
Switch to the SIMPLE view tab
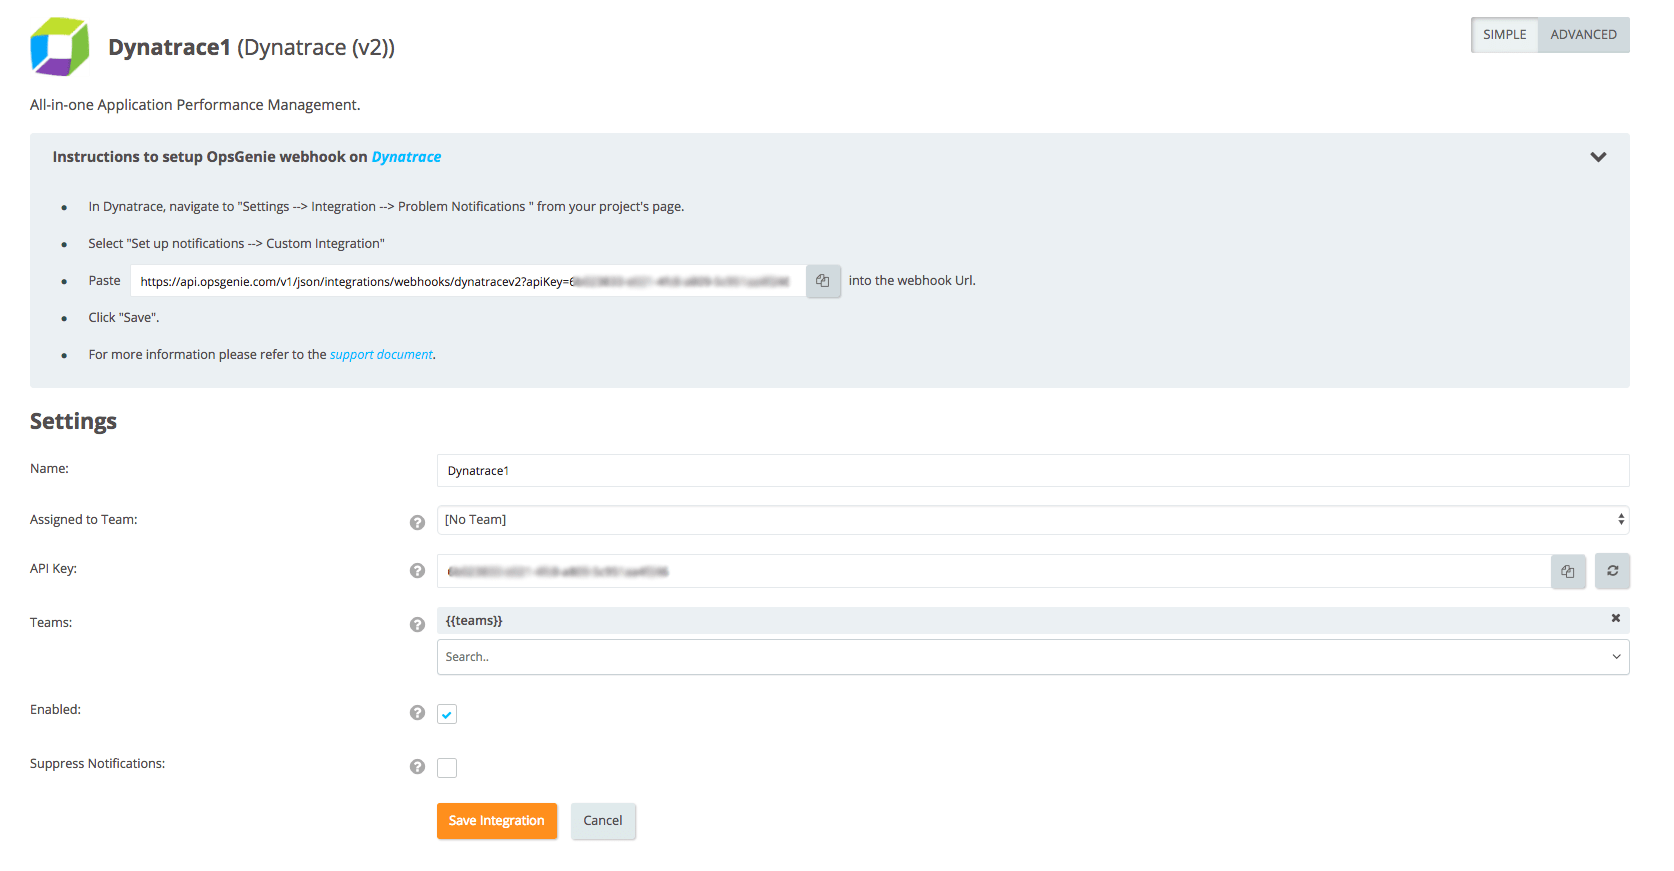coord(1504,35)
